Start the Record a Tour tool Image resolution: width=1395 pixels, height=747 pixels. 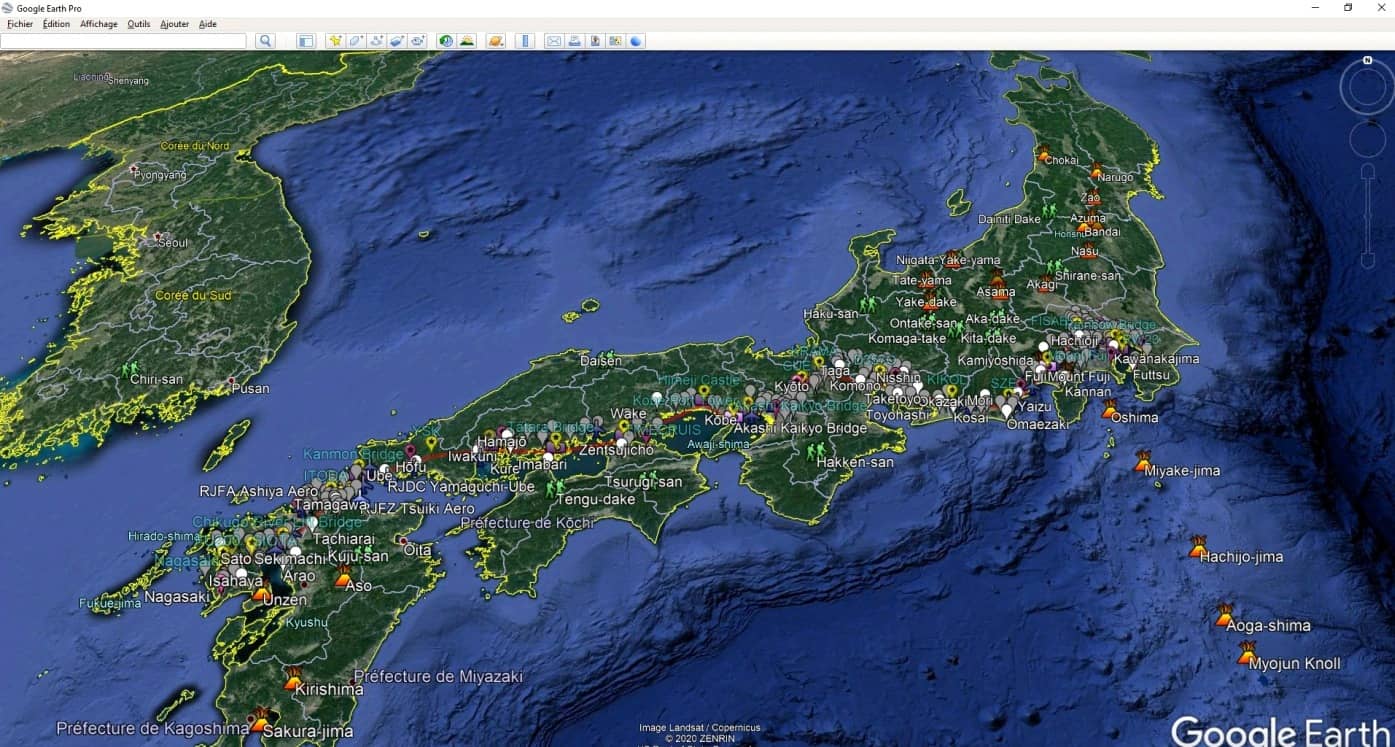click(418, 41)
